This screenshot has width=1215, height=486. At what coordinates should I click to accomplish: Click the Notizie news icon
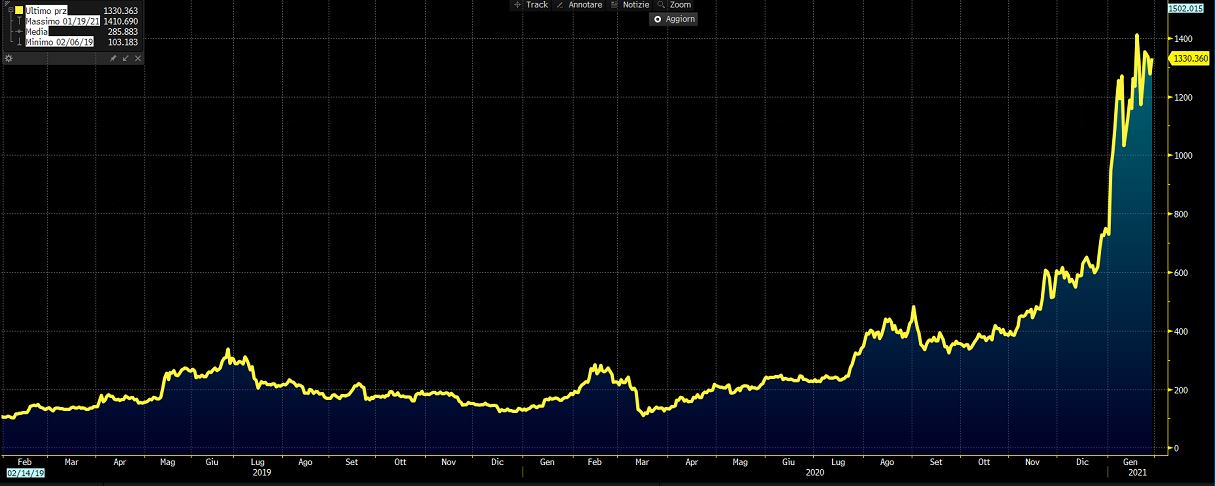pyautogui.click(x=615, y=5)
